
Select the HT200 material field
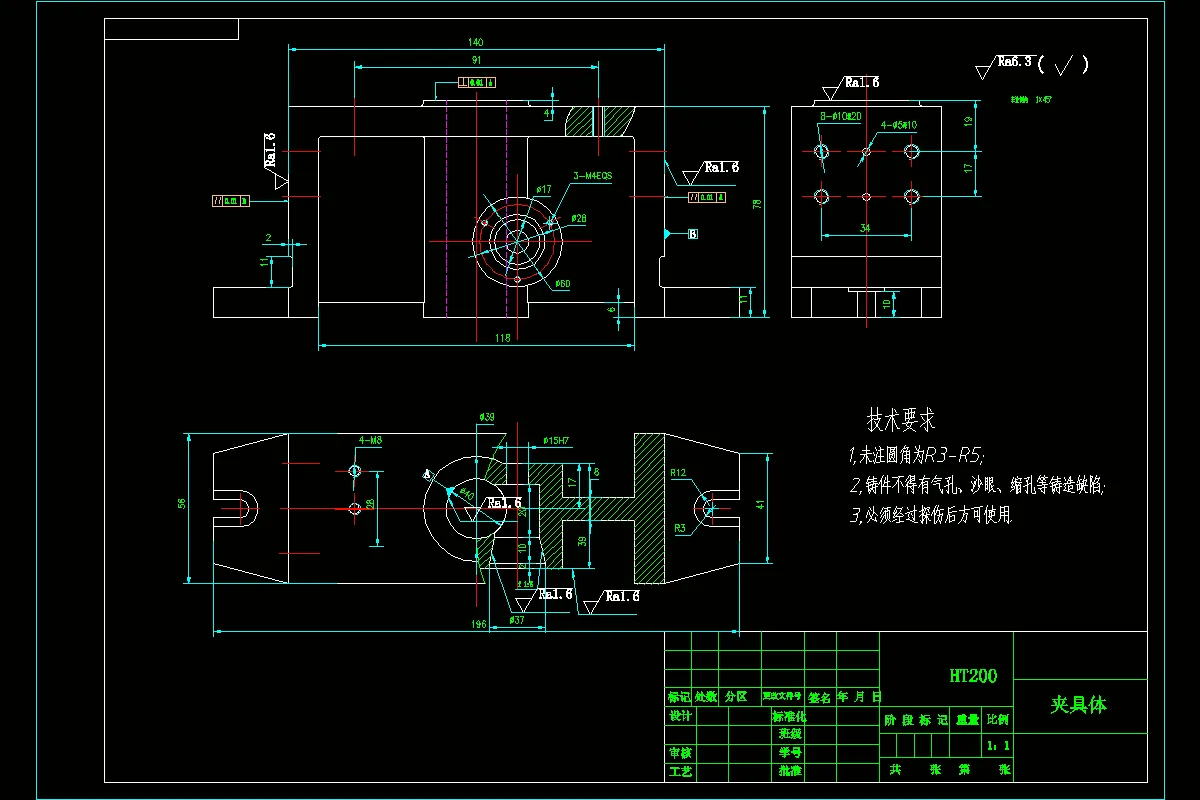pyautogui.click(x=973, y=675)
